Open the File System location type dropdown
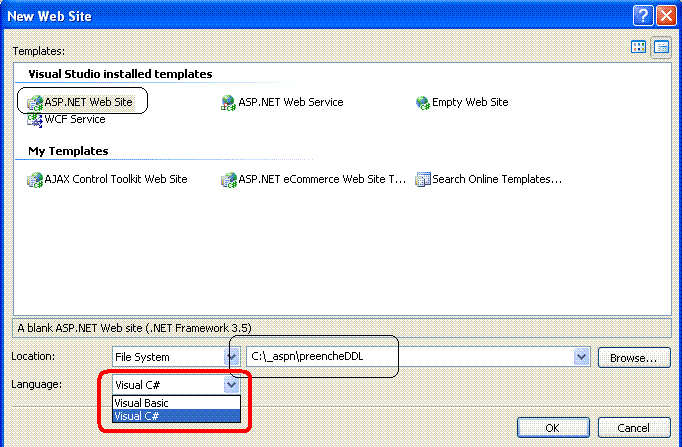This screenshot has height=447, width=682. pyautogui.click(x=231, y=357)
